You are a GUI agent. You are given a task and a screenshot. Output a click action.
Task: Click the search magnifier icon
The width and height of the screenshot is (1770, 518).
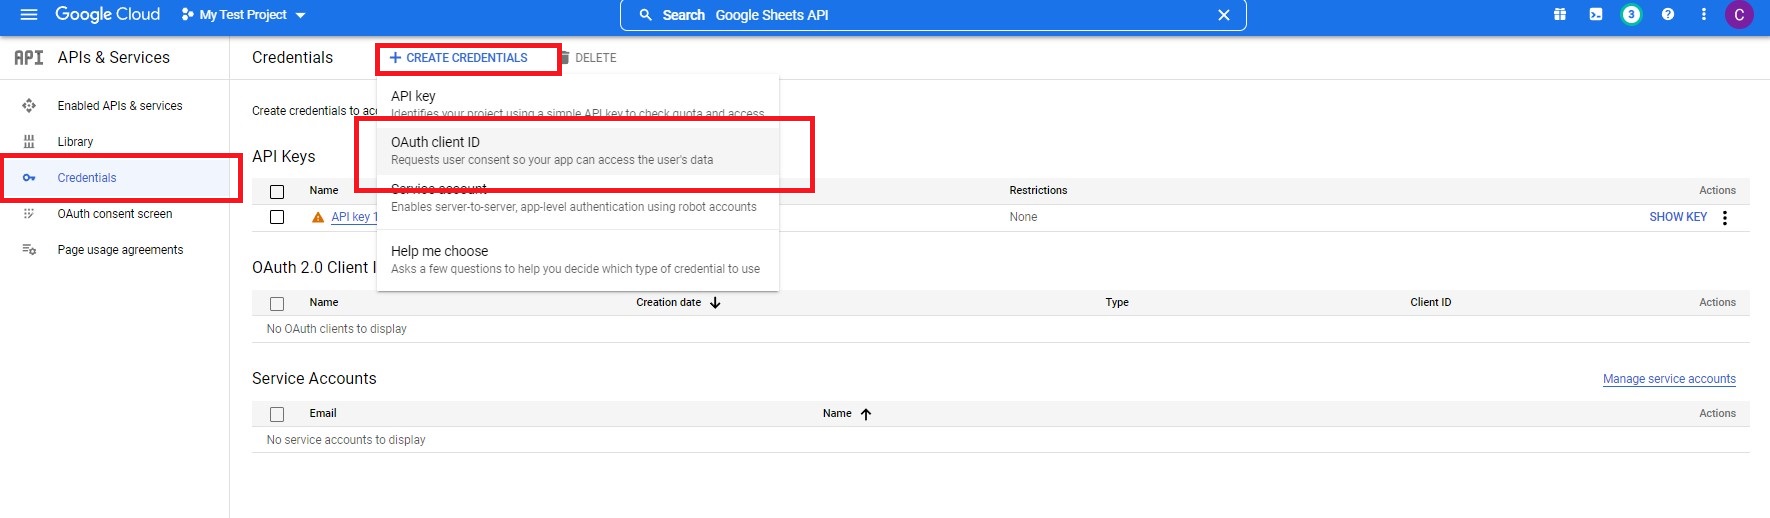(646, 15)
